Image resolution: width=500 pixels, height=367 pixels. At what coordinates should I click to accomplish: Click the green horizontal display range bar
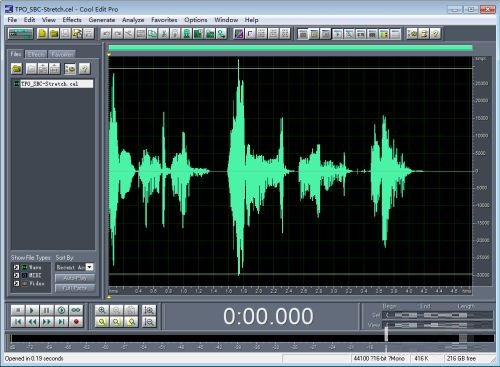coord(290,48)
